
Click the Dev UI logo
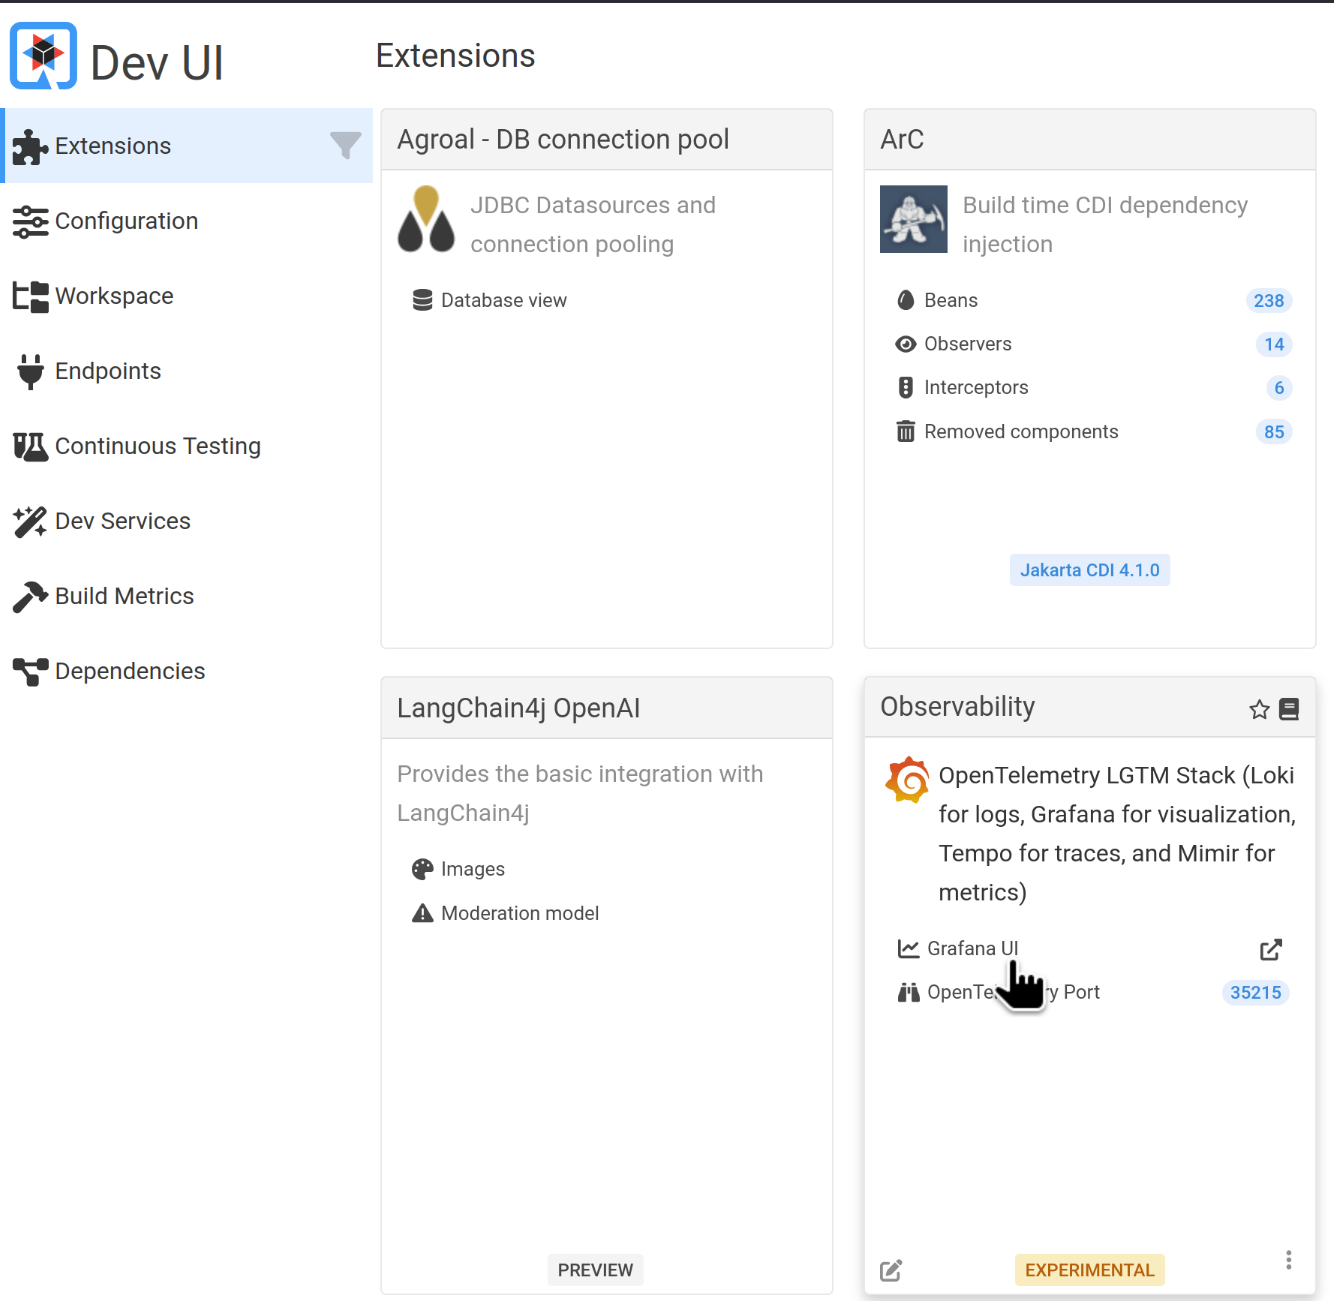pyautogui.click(x=42, y=56)
